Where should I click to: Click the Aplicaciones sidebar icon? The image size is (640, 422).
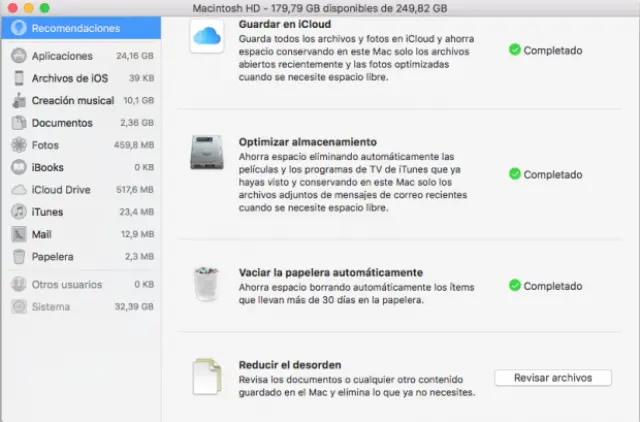click(18, 56)
